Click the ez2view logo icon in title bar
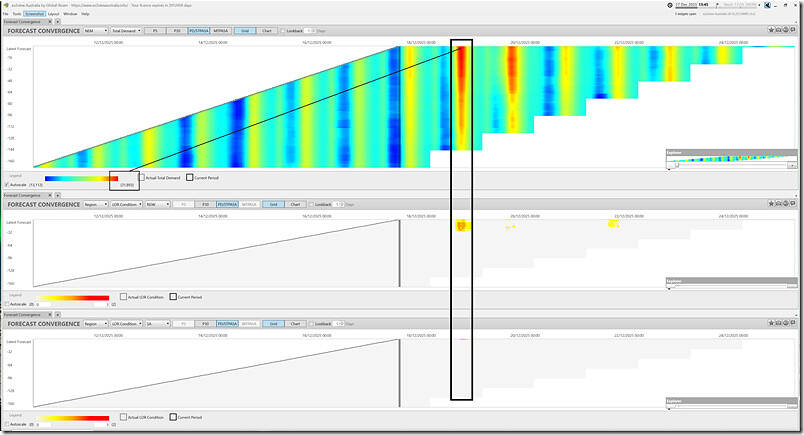804x435 pixels. (x=6, y=5)
